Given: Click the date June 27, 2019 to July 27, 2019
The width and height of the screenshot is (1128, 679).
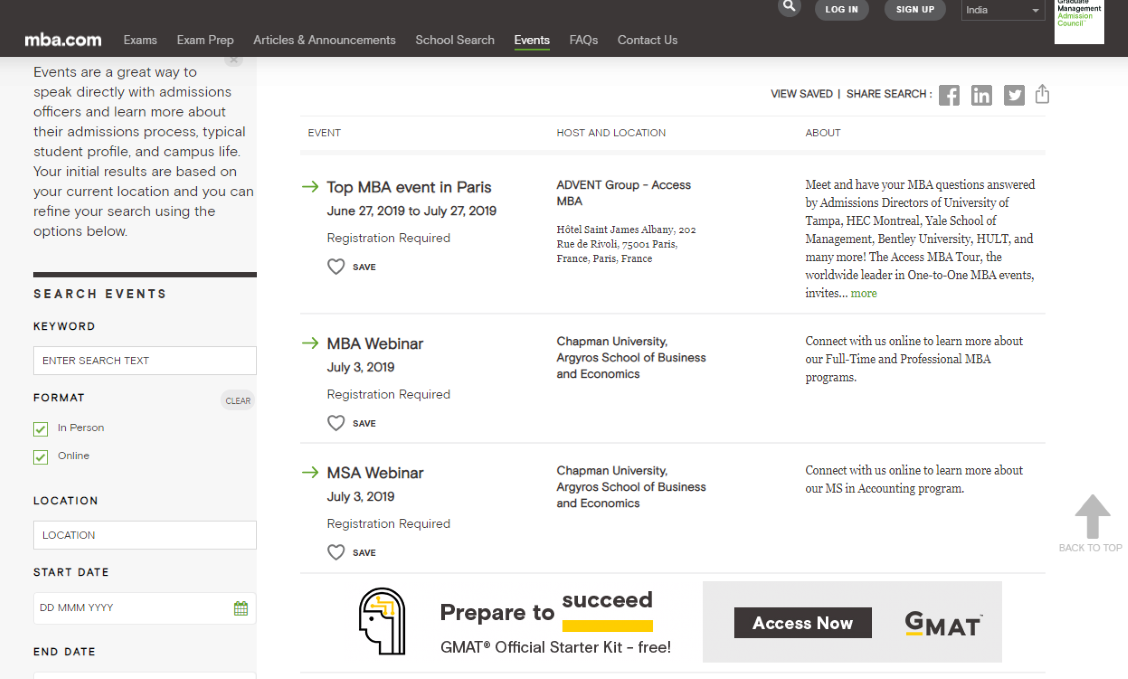Looking at the screenshot, I should 411,211.
